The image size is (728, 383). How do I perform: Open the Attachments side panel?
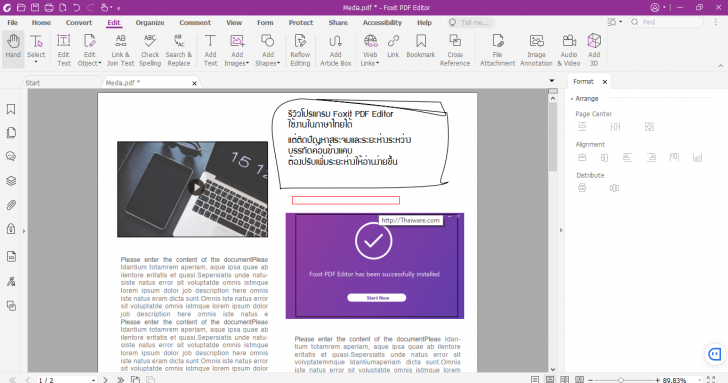point(11,205)
